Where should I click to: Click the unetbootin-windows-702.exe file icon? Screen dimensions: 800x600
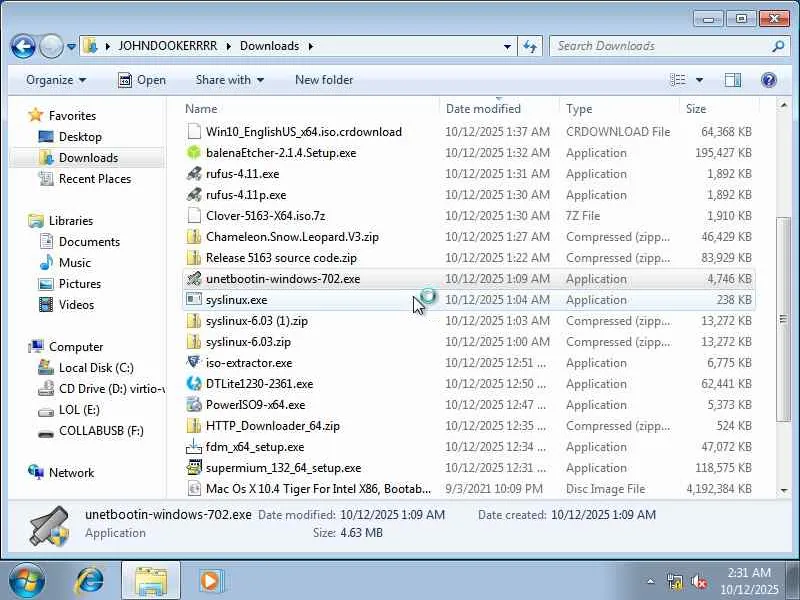click(x=194, y=279)
